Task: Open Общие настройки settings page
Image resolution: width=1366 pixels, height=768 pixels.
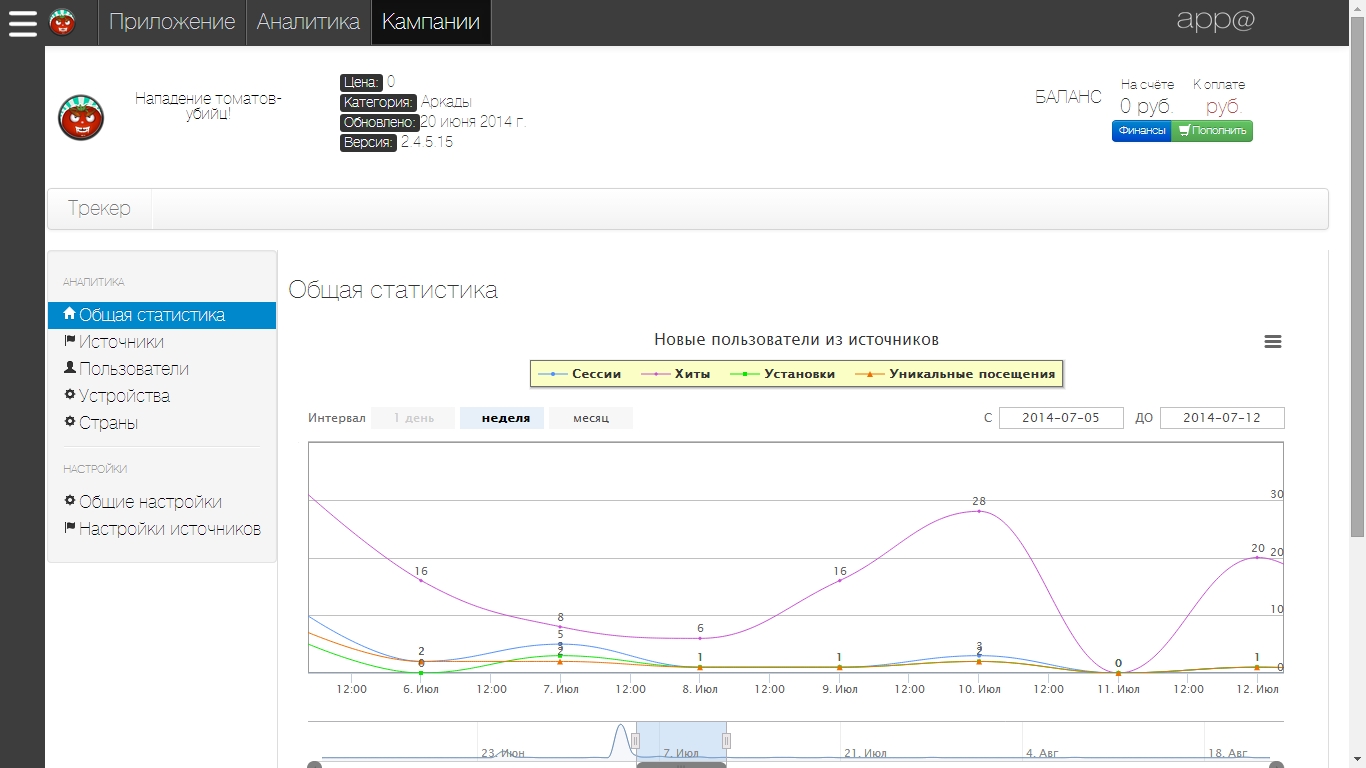Action: coord(150,502)
